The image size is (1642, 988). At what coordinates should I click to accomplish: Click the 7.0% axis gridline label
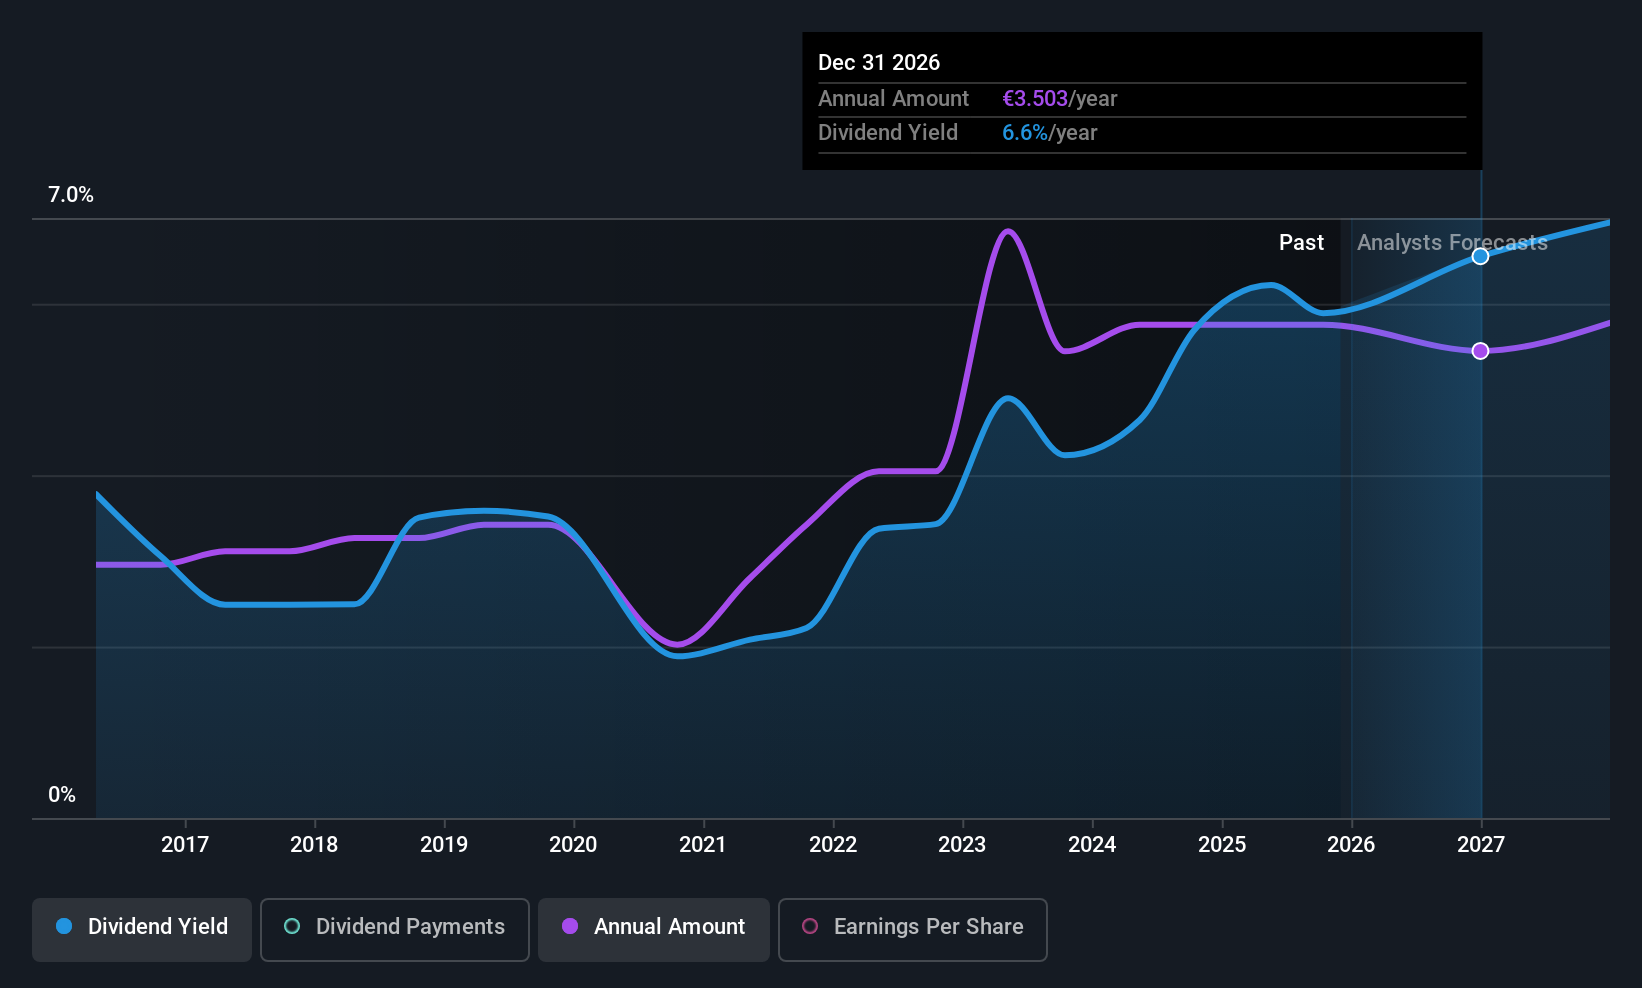pyautogui.click(x=70, y=195)
